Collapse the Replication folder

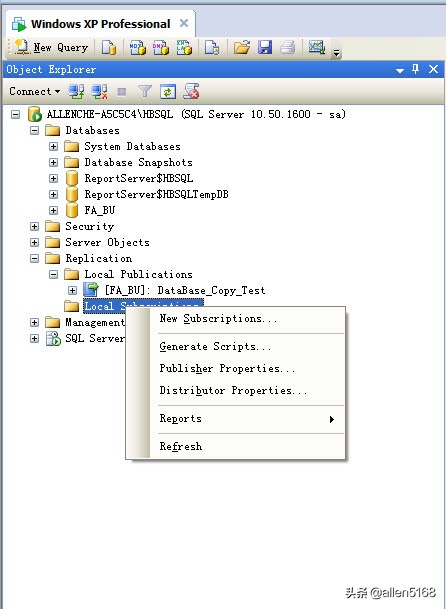(35, 258)
